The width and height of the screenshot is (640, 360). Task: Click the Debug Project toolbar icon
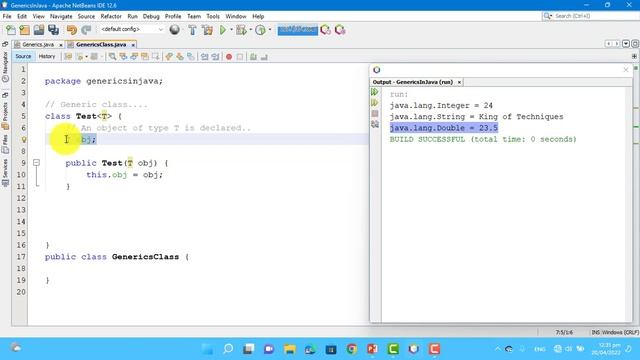tap(241, 30)
